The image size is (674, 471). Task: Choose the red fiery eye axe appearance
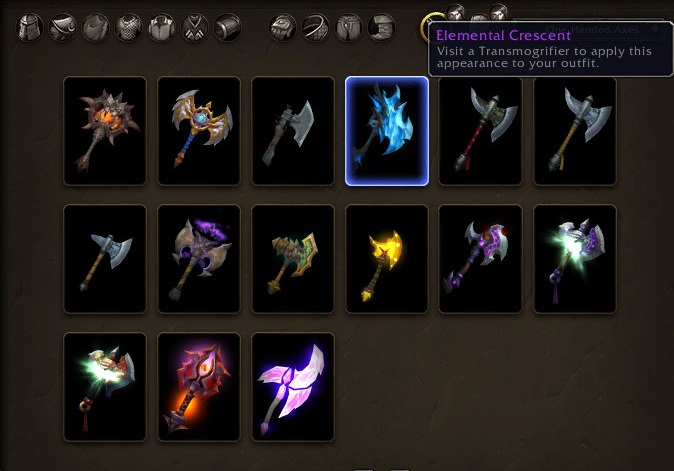tap(199, 387)
